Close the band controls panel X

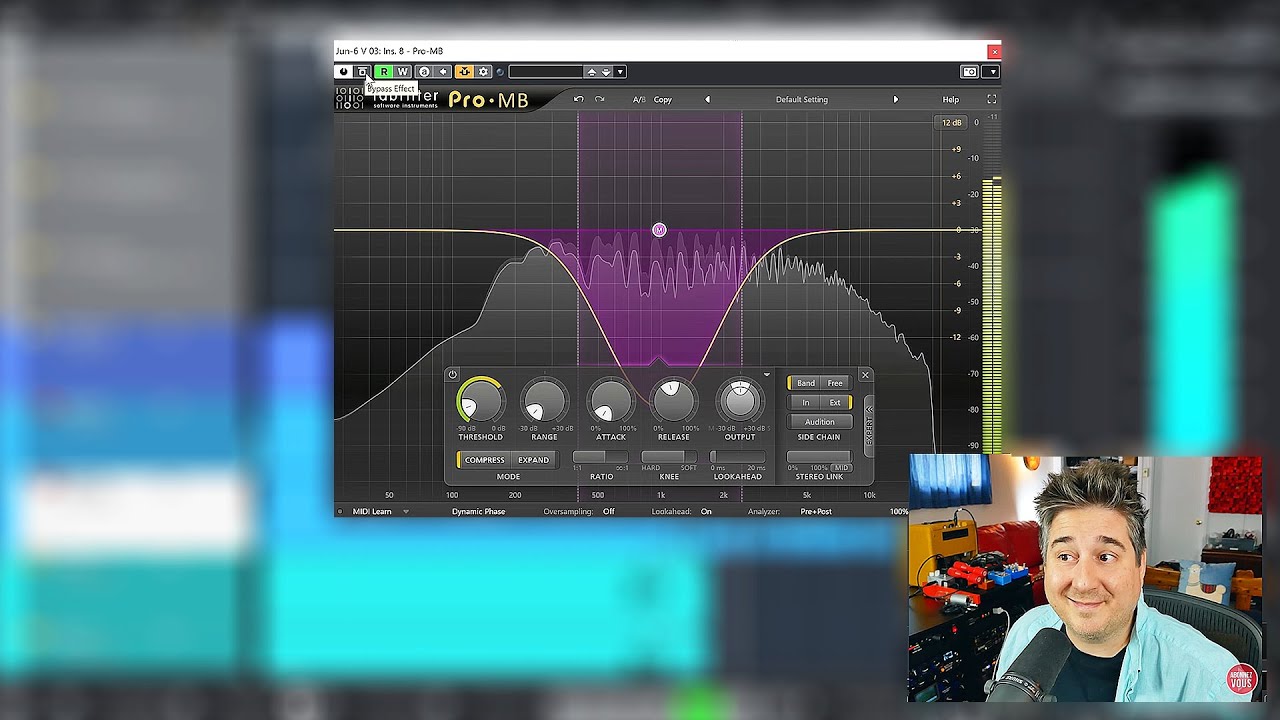865,376
